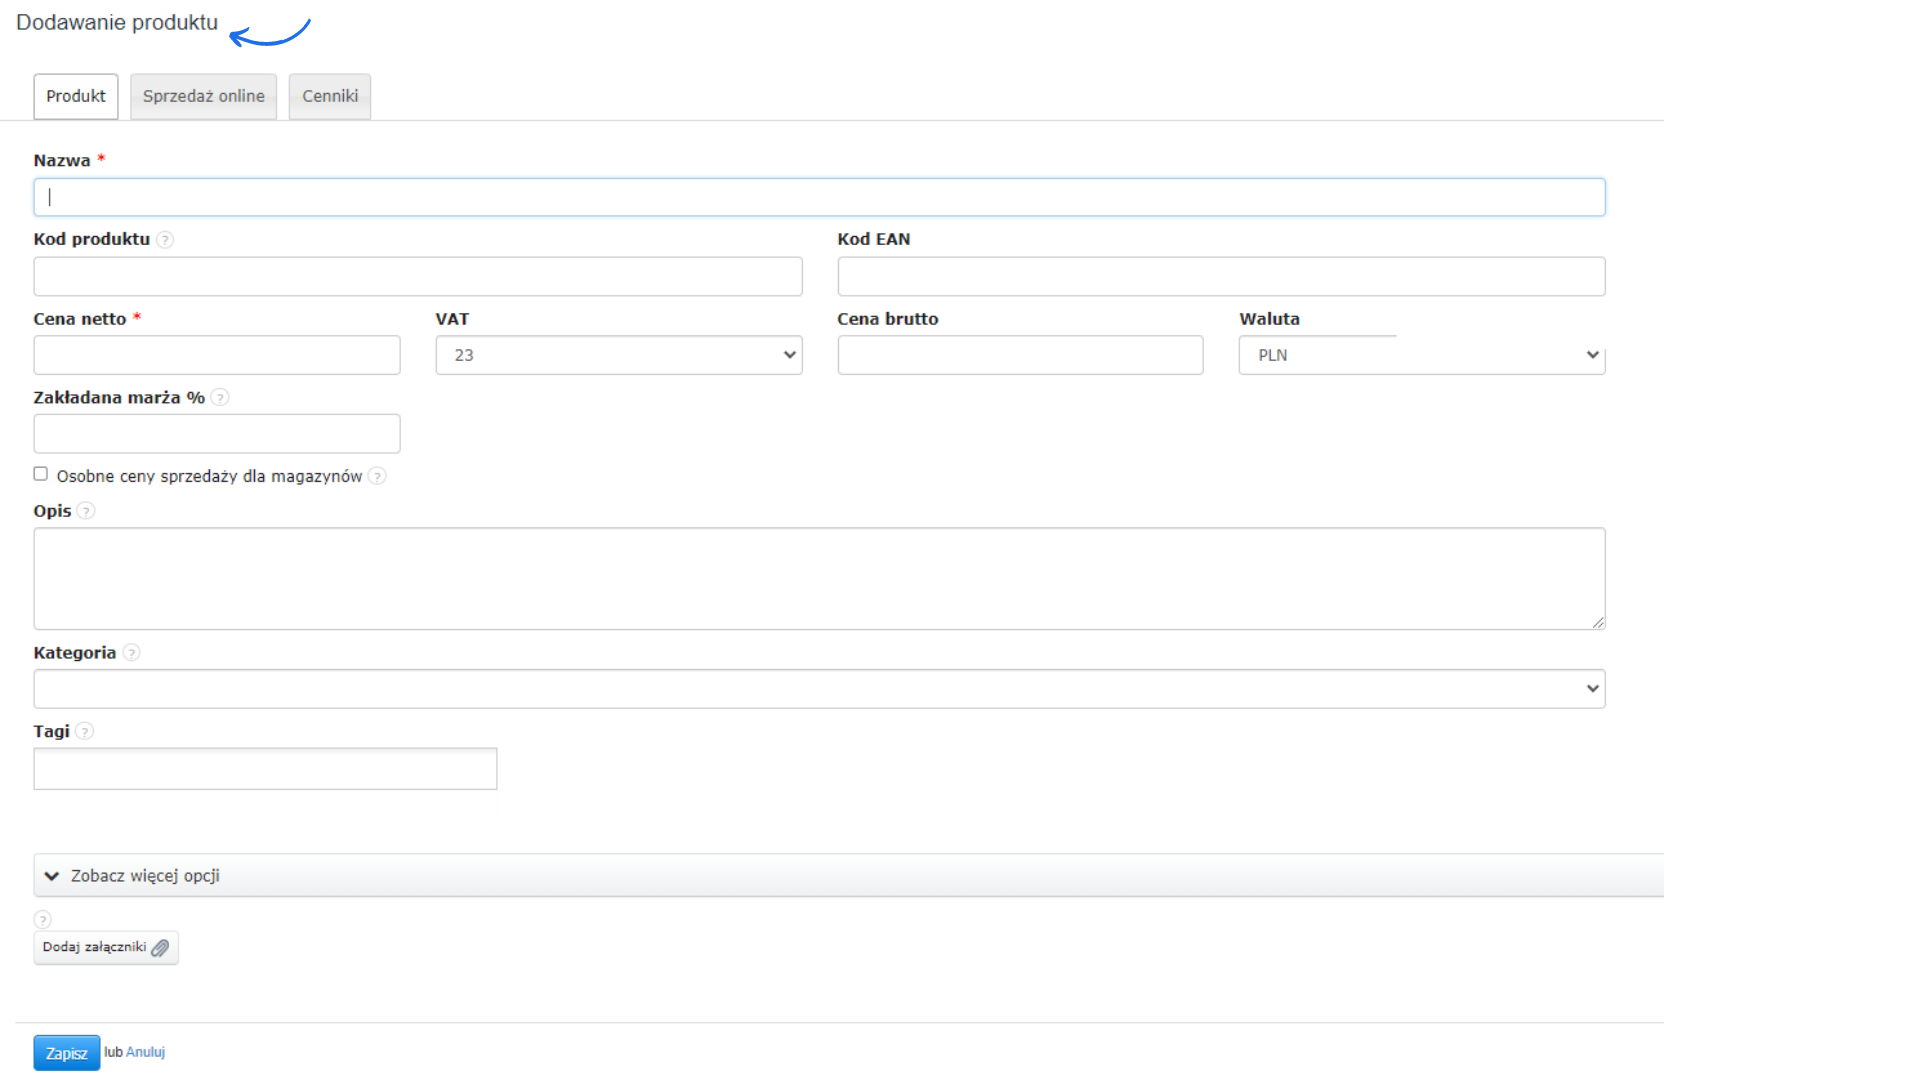Image resolution: width=1920 pixels, height=1080 pixels.
Task: Open the Waluta currency dropdown
Action: click(x=1421, y=355)
